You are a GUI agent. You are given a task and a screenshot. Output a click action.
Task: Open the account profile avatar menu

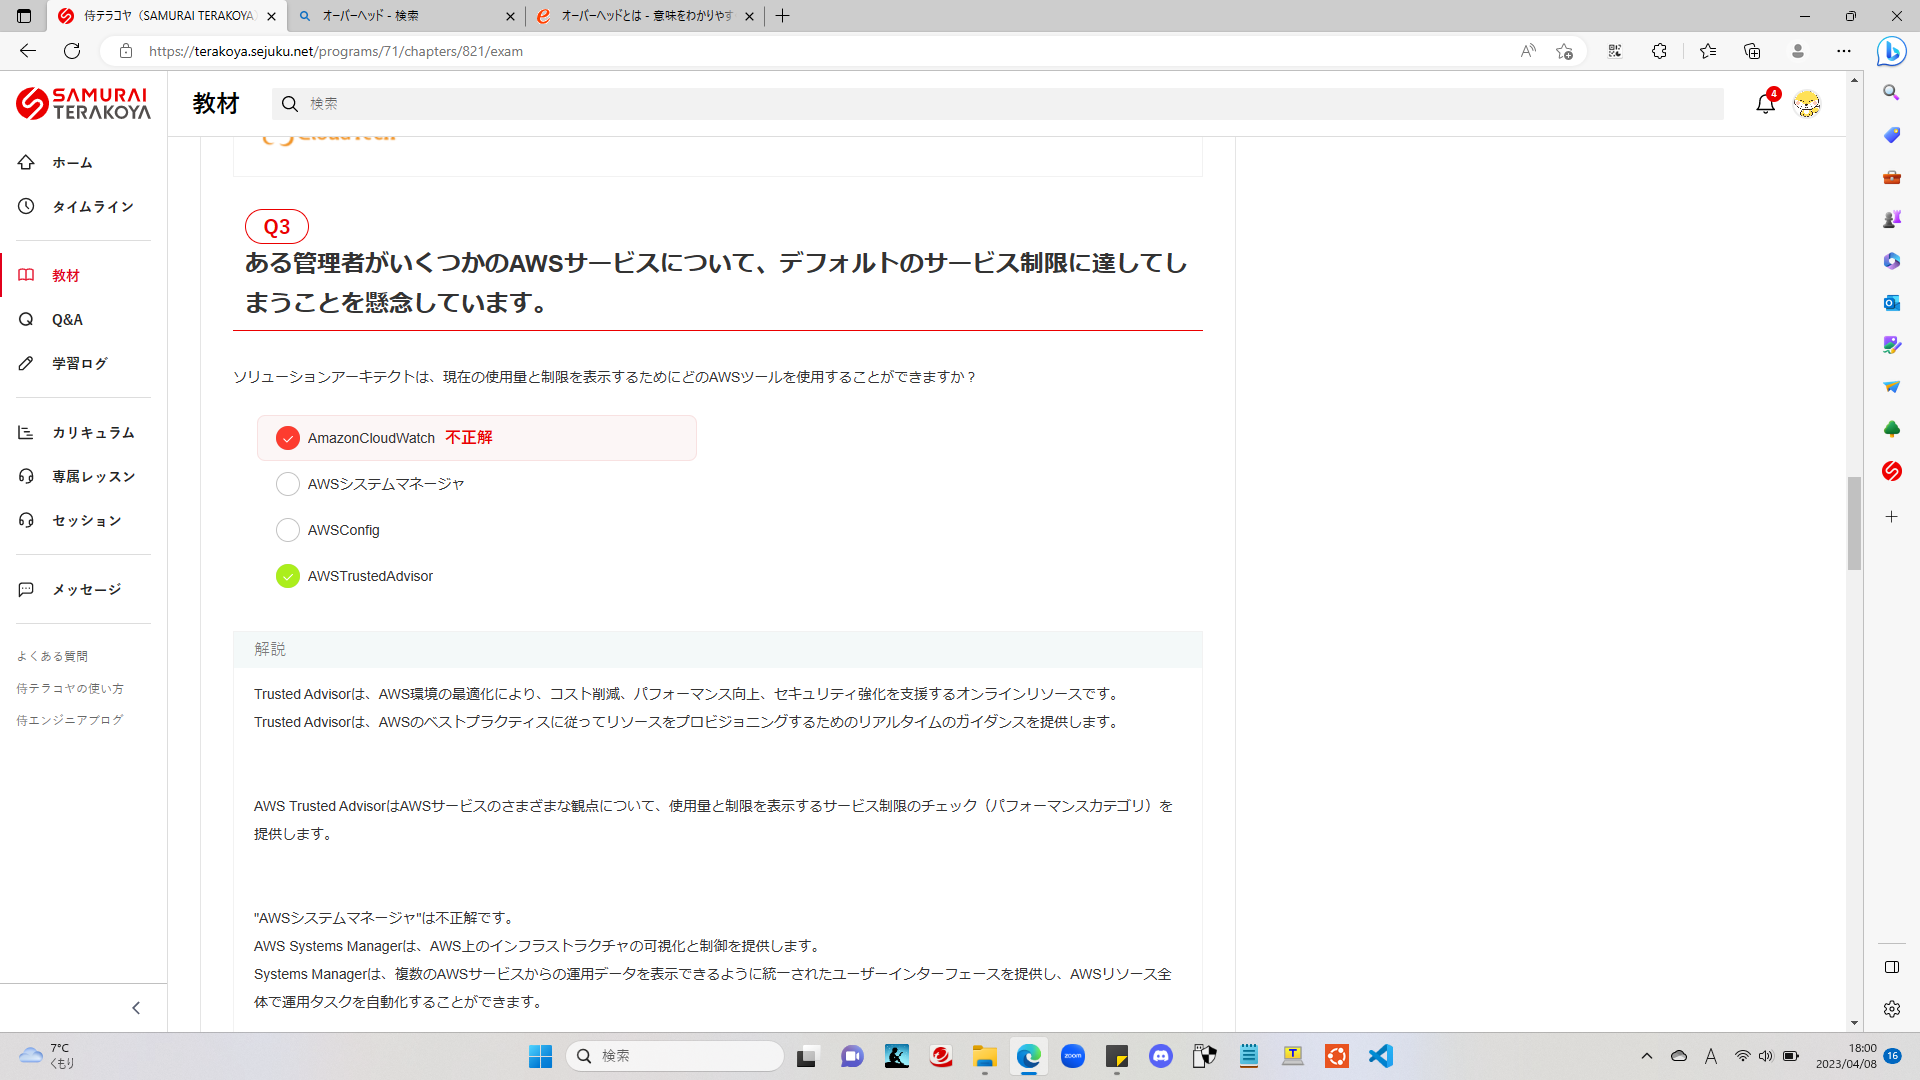point(1808,103)
